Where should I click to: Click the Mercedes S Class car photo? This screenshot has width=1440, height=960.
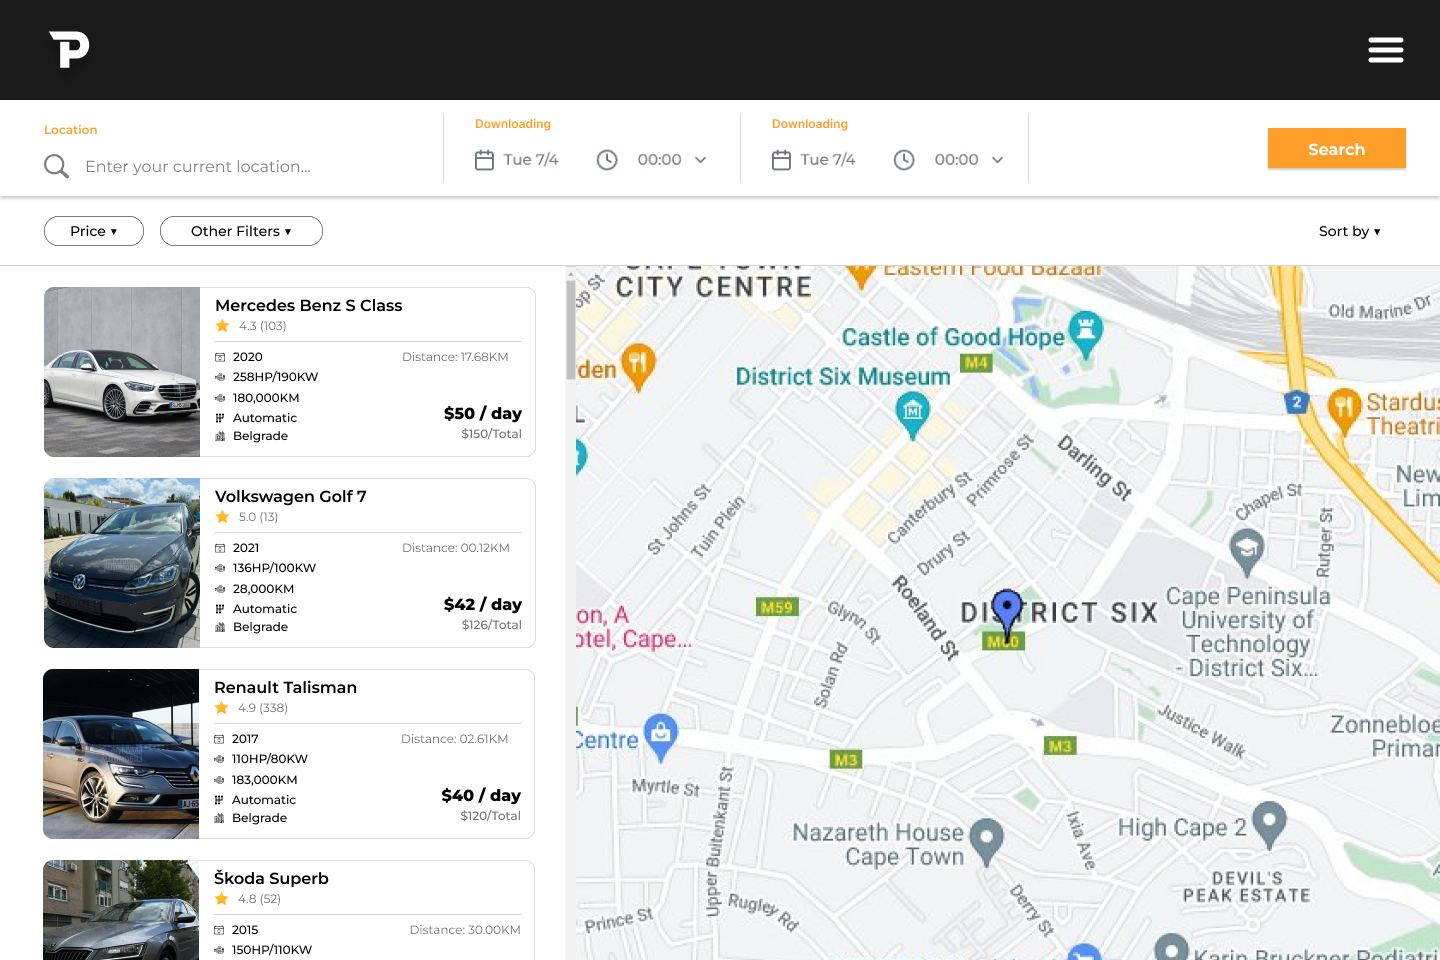[x=122, y=372]
